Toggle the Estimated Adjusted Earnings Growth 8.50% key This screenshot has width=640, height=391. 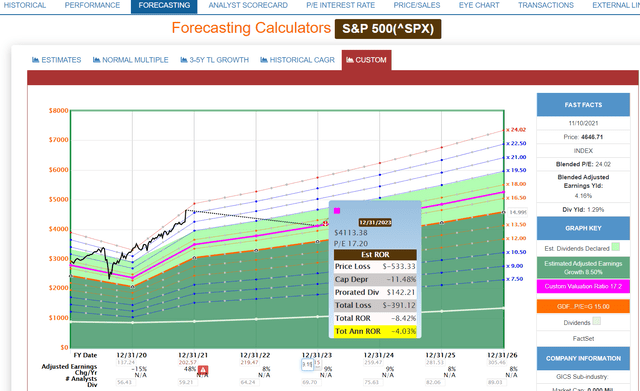click(x=583, y=268)
